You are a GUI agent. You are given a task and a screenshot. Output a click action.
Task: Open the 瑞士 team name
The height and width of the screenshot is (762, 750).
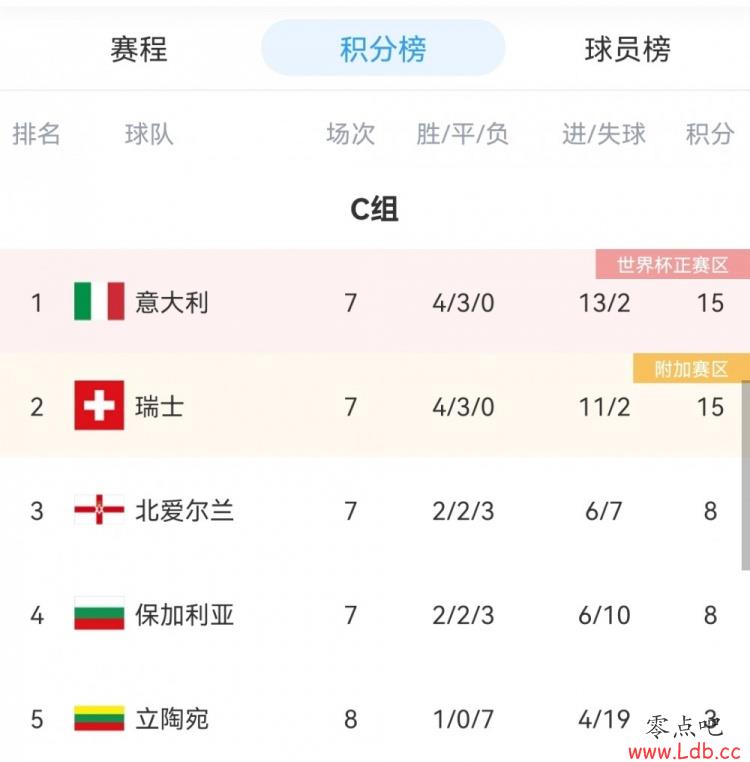pyautogui.click(x=160, y=407)
